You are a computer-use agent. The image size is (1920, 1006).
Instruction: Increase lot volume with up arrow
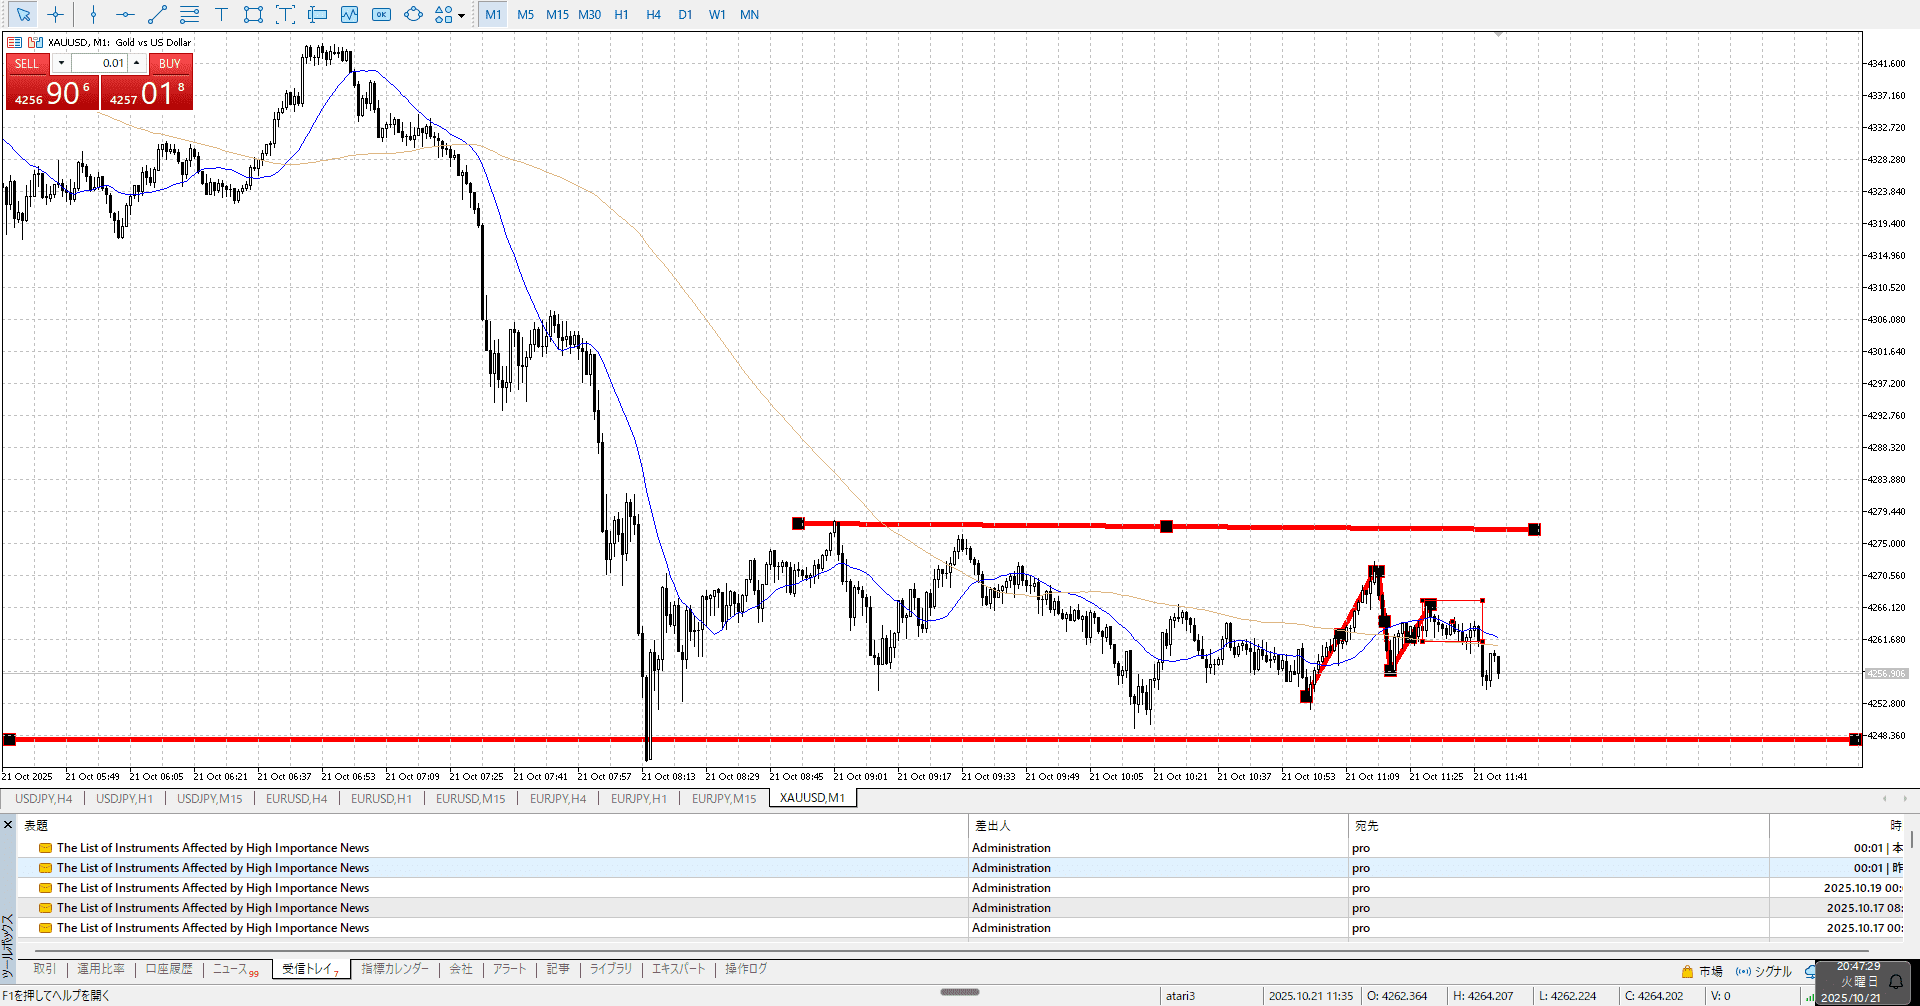[137, 63]
